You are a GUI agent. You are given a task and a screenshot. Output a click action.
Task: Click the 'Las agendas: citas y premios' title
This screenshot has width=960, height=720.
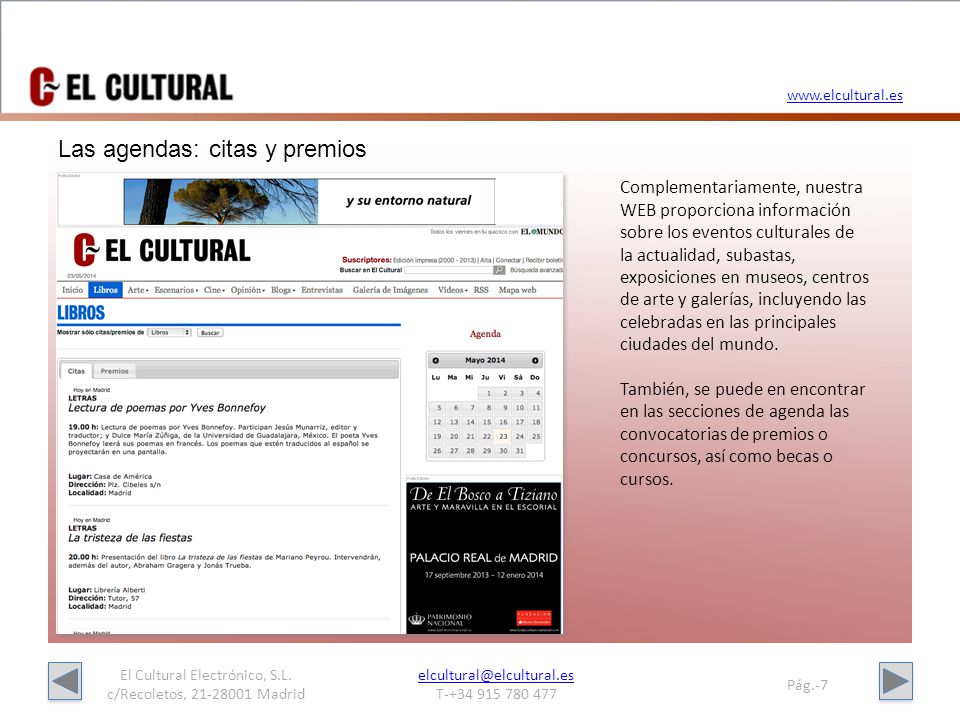click(x=212, y=149)
